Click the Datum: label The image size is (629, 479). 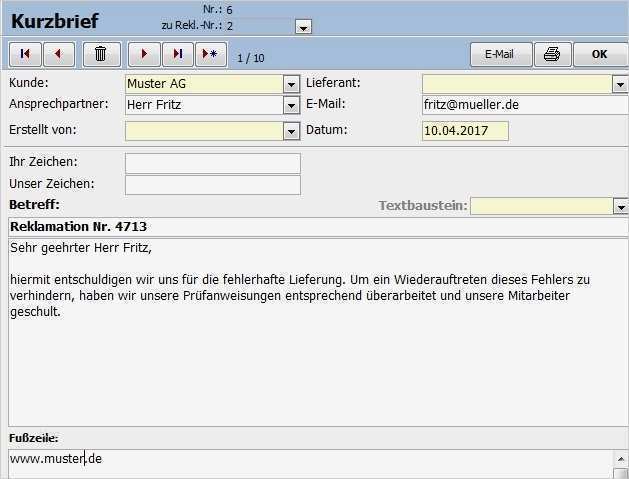(x=327, y=130)
